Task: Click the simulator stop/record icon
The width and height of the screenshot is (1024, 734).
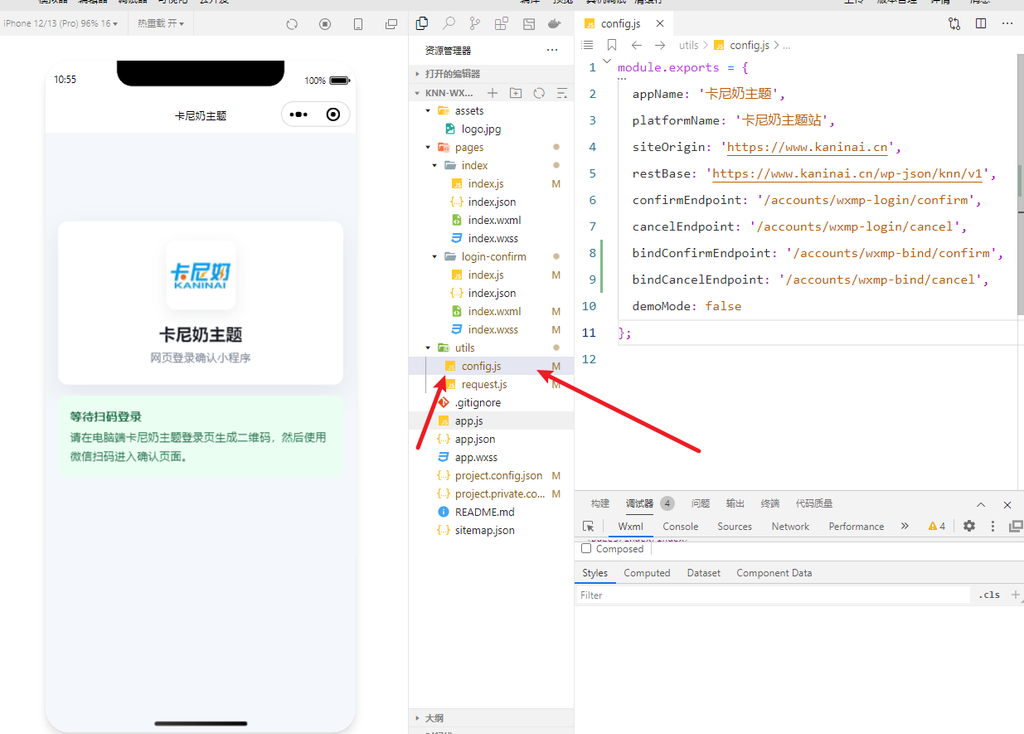Action: coord(325,24)
